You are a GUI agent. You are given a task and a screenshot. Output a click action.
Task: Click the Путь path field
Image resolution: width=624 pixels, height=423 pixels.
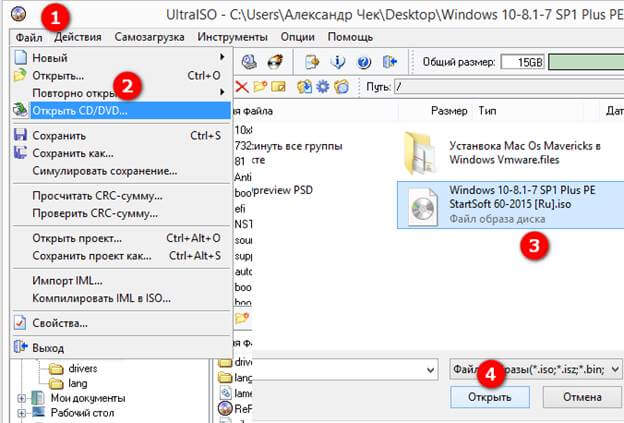(x=509, y=87)
